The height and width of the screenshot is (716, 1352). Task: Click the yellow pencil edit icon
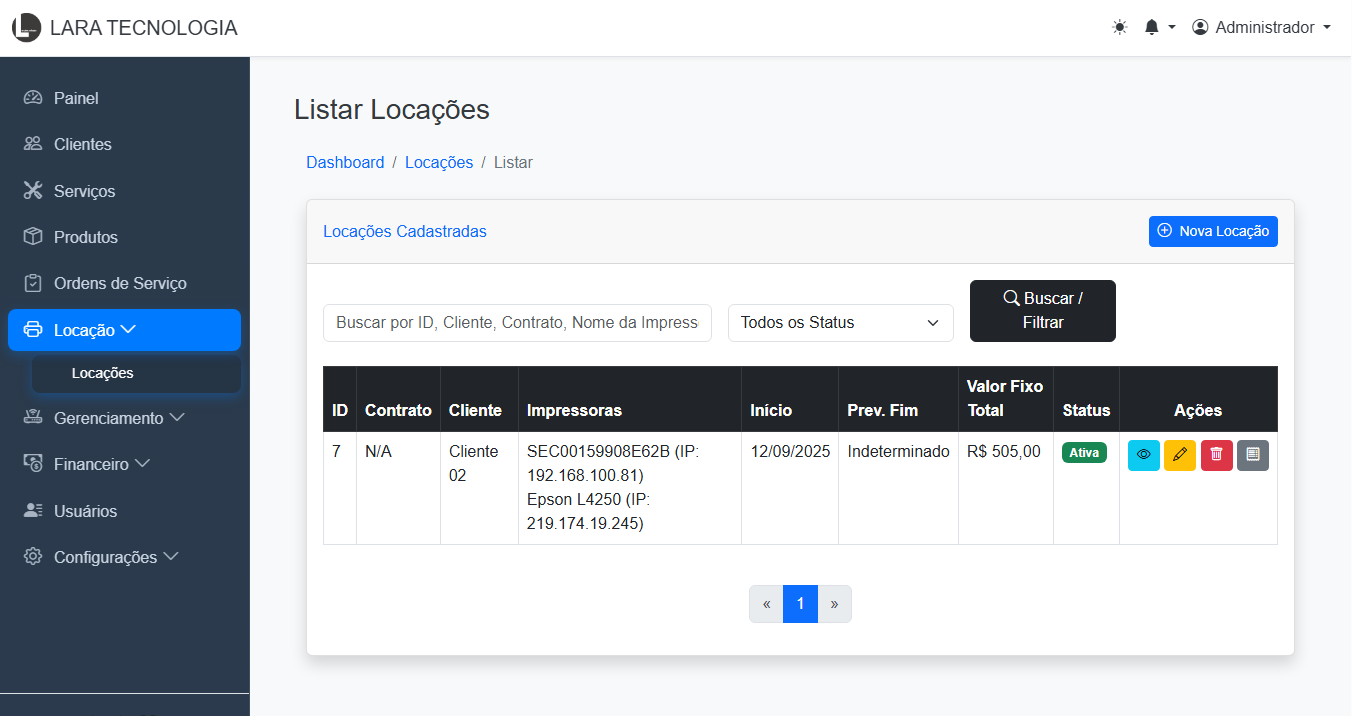point(1180,455)
